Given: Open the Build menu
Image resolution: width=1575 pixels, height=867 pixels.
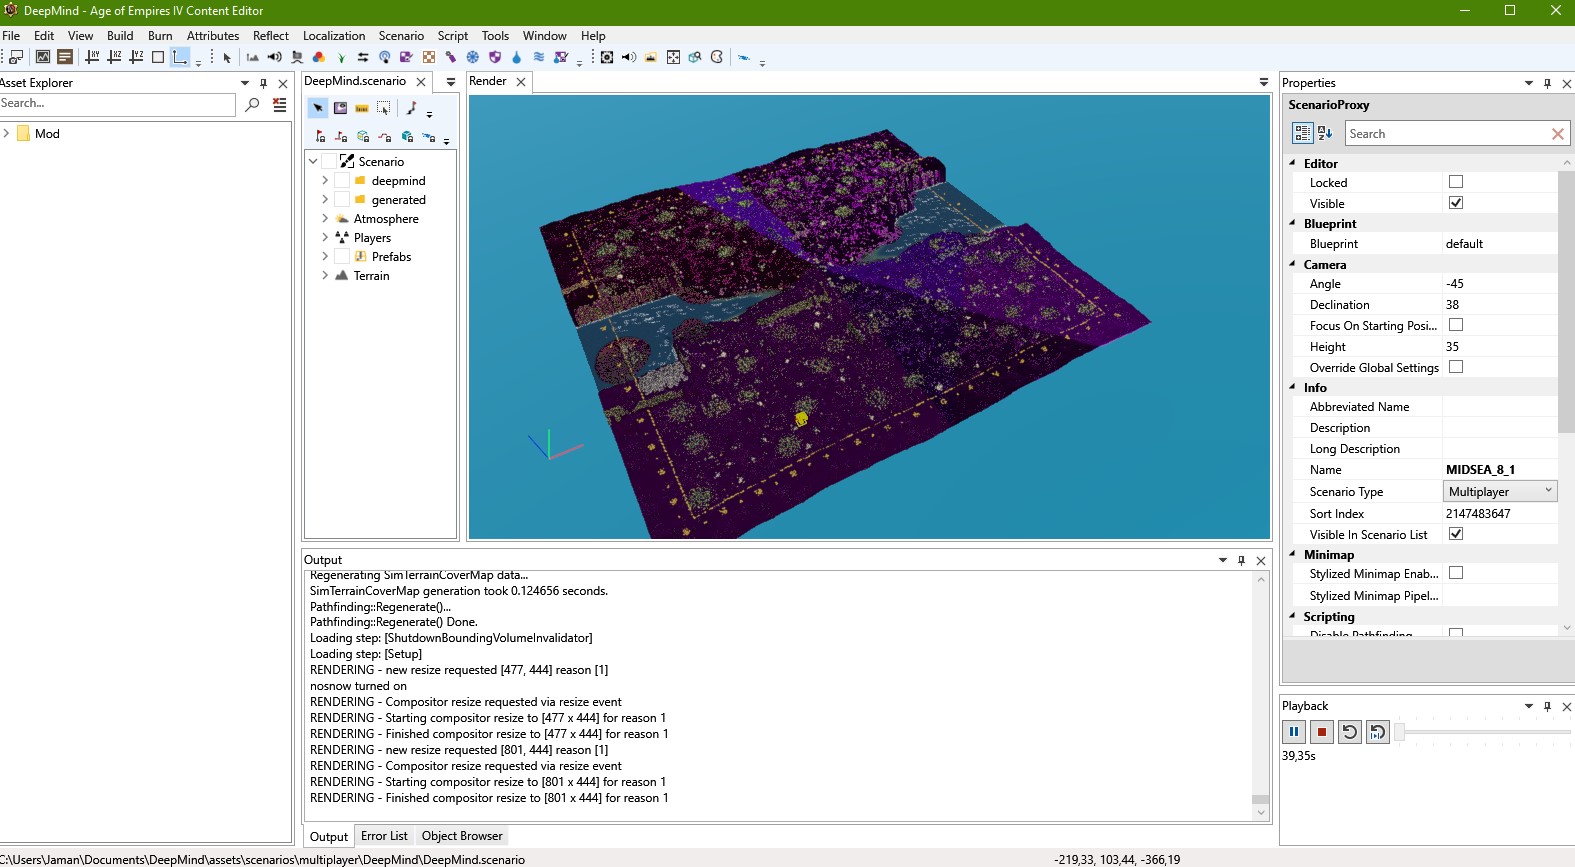Looking at the screenshot, I should click(x=120, y=35).
